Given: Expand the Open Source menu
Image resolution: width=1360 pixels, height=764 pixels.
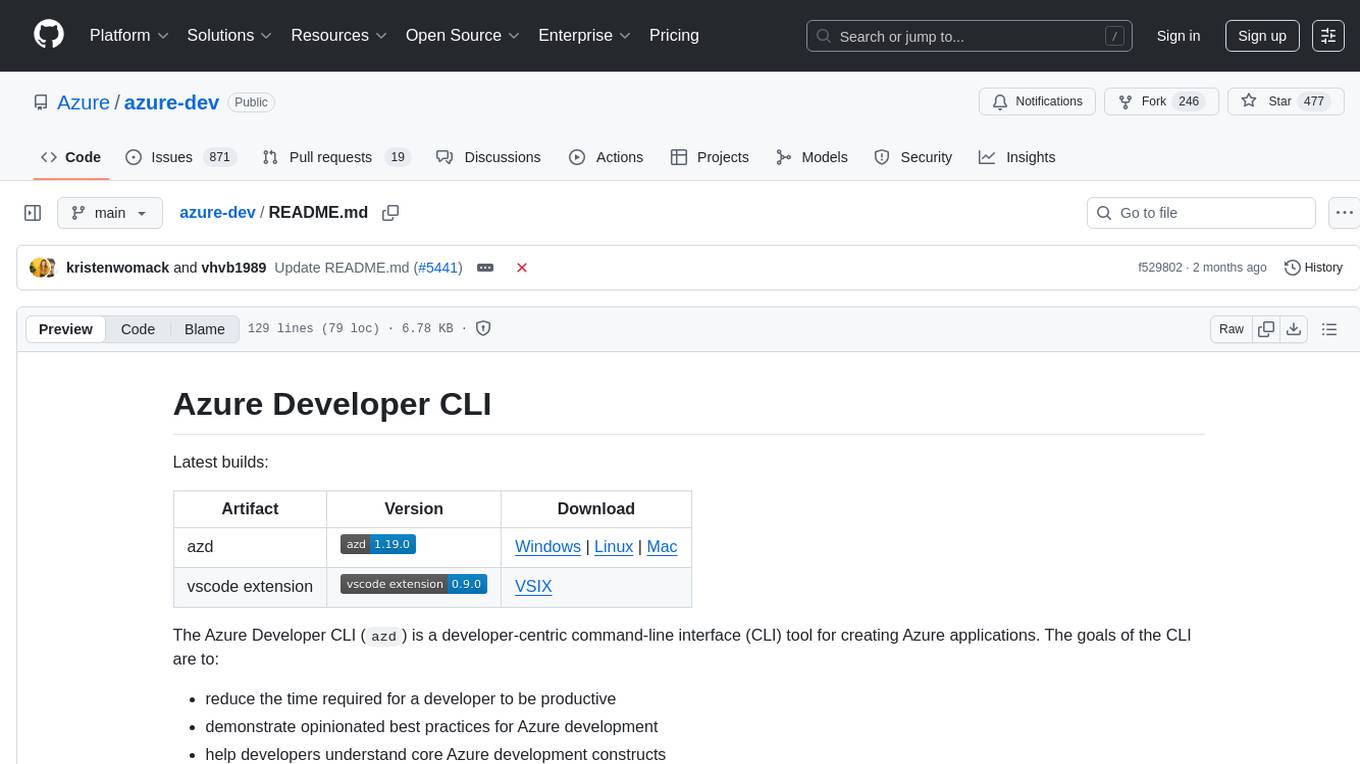Looking at the screenshot, I should [x=463, y=35].
